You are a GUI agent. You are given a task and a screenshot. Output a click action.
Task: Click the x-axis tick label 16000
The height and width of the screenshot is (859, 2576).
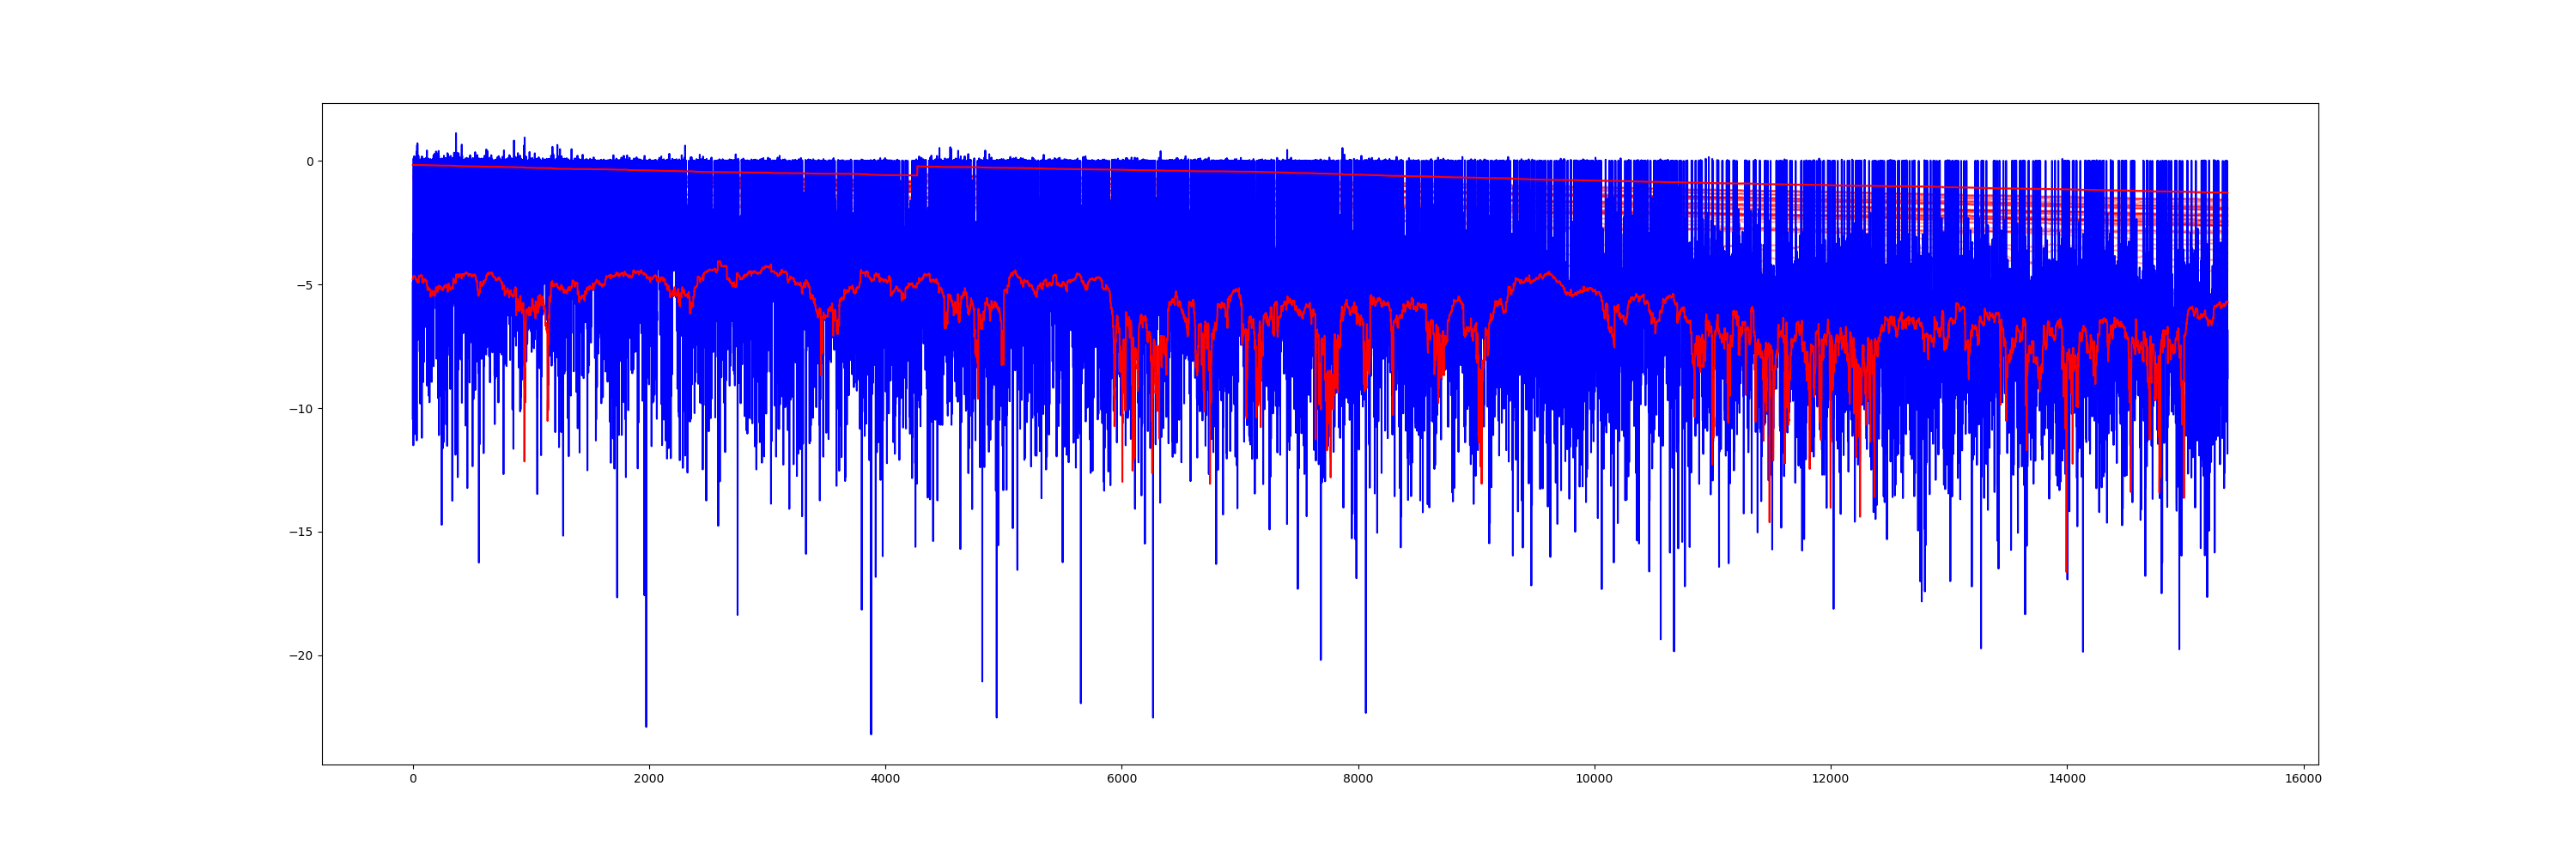coord(2303,779)
